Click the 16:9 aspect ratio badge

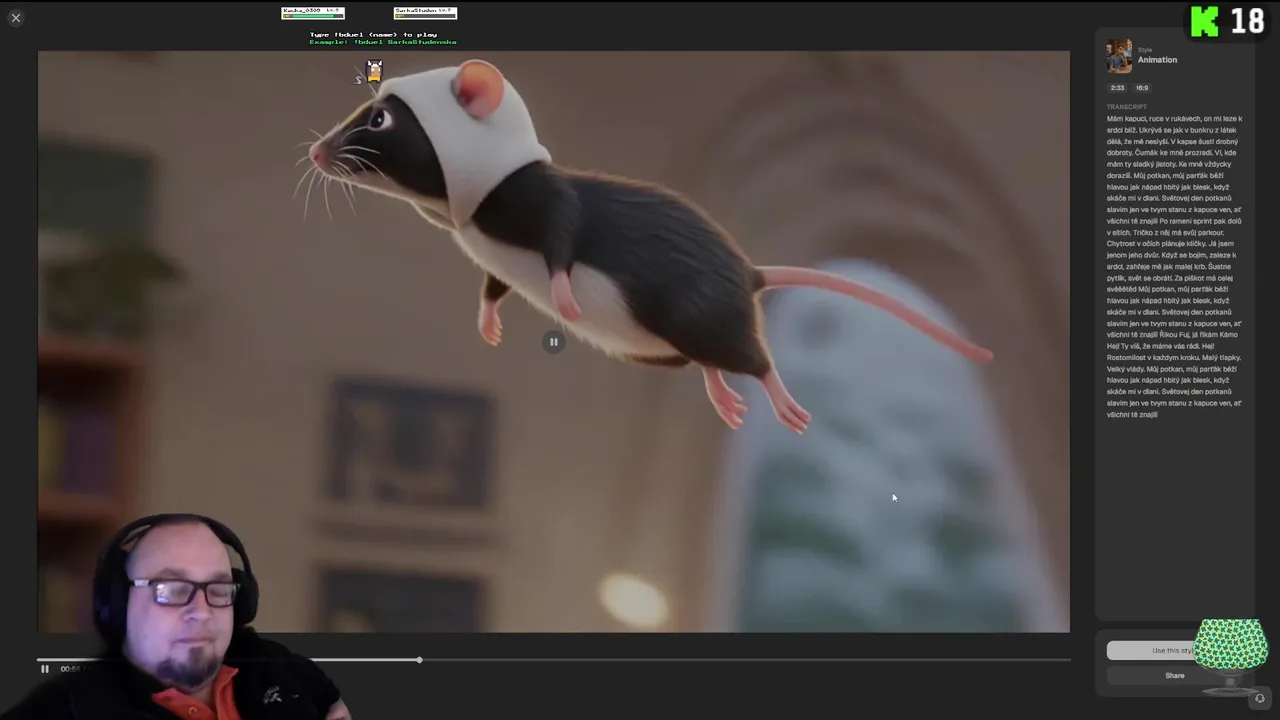(x=1141, y=88)
